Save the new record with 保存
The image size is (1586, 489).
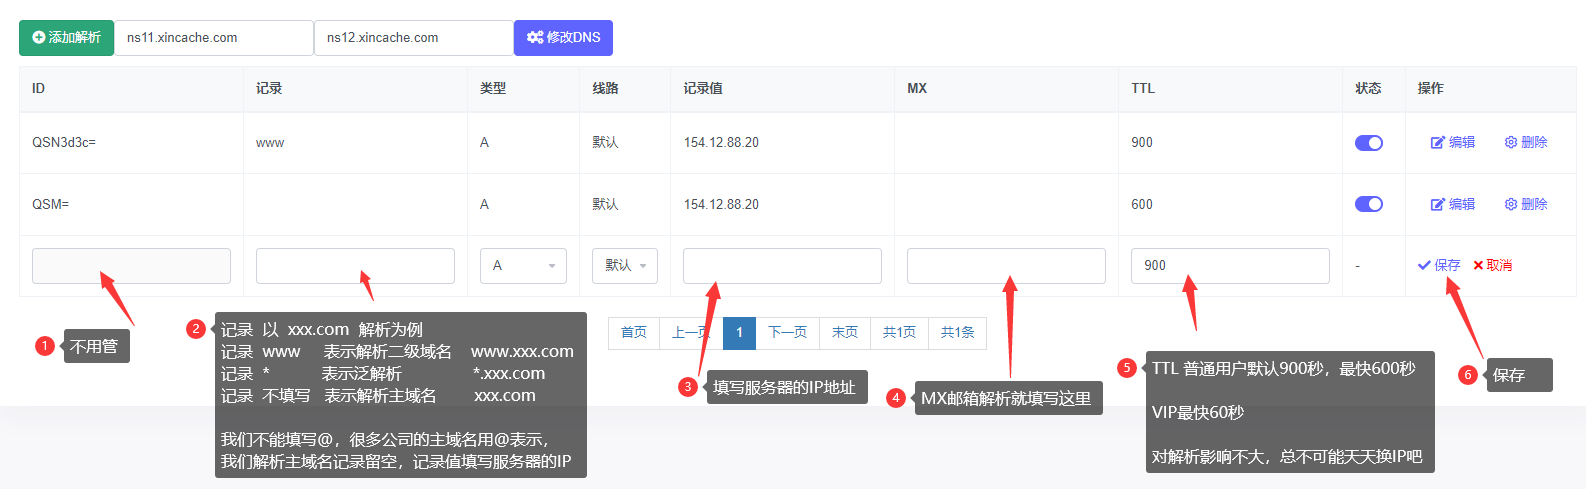click(1439, 265)
